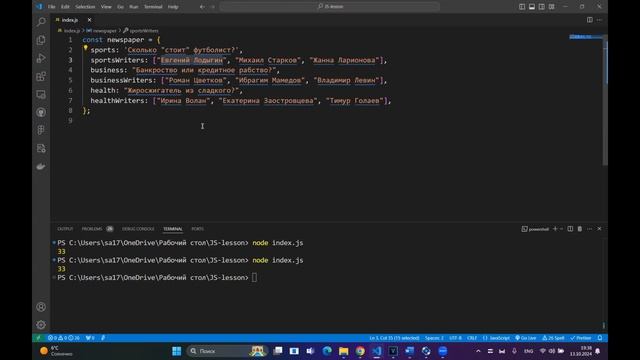Viewport: 640px width, 360px height.
Task: Open the Remote Explorer view
Action: click(x=41, y=94)
